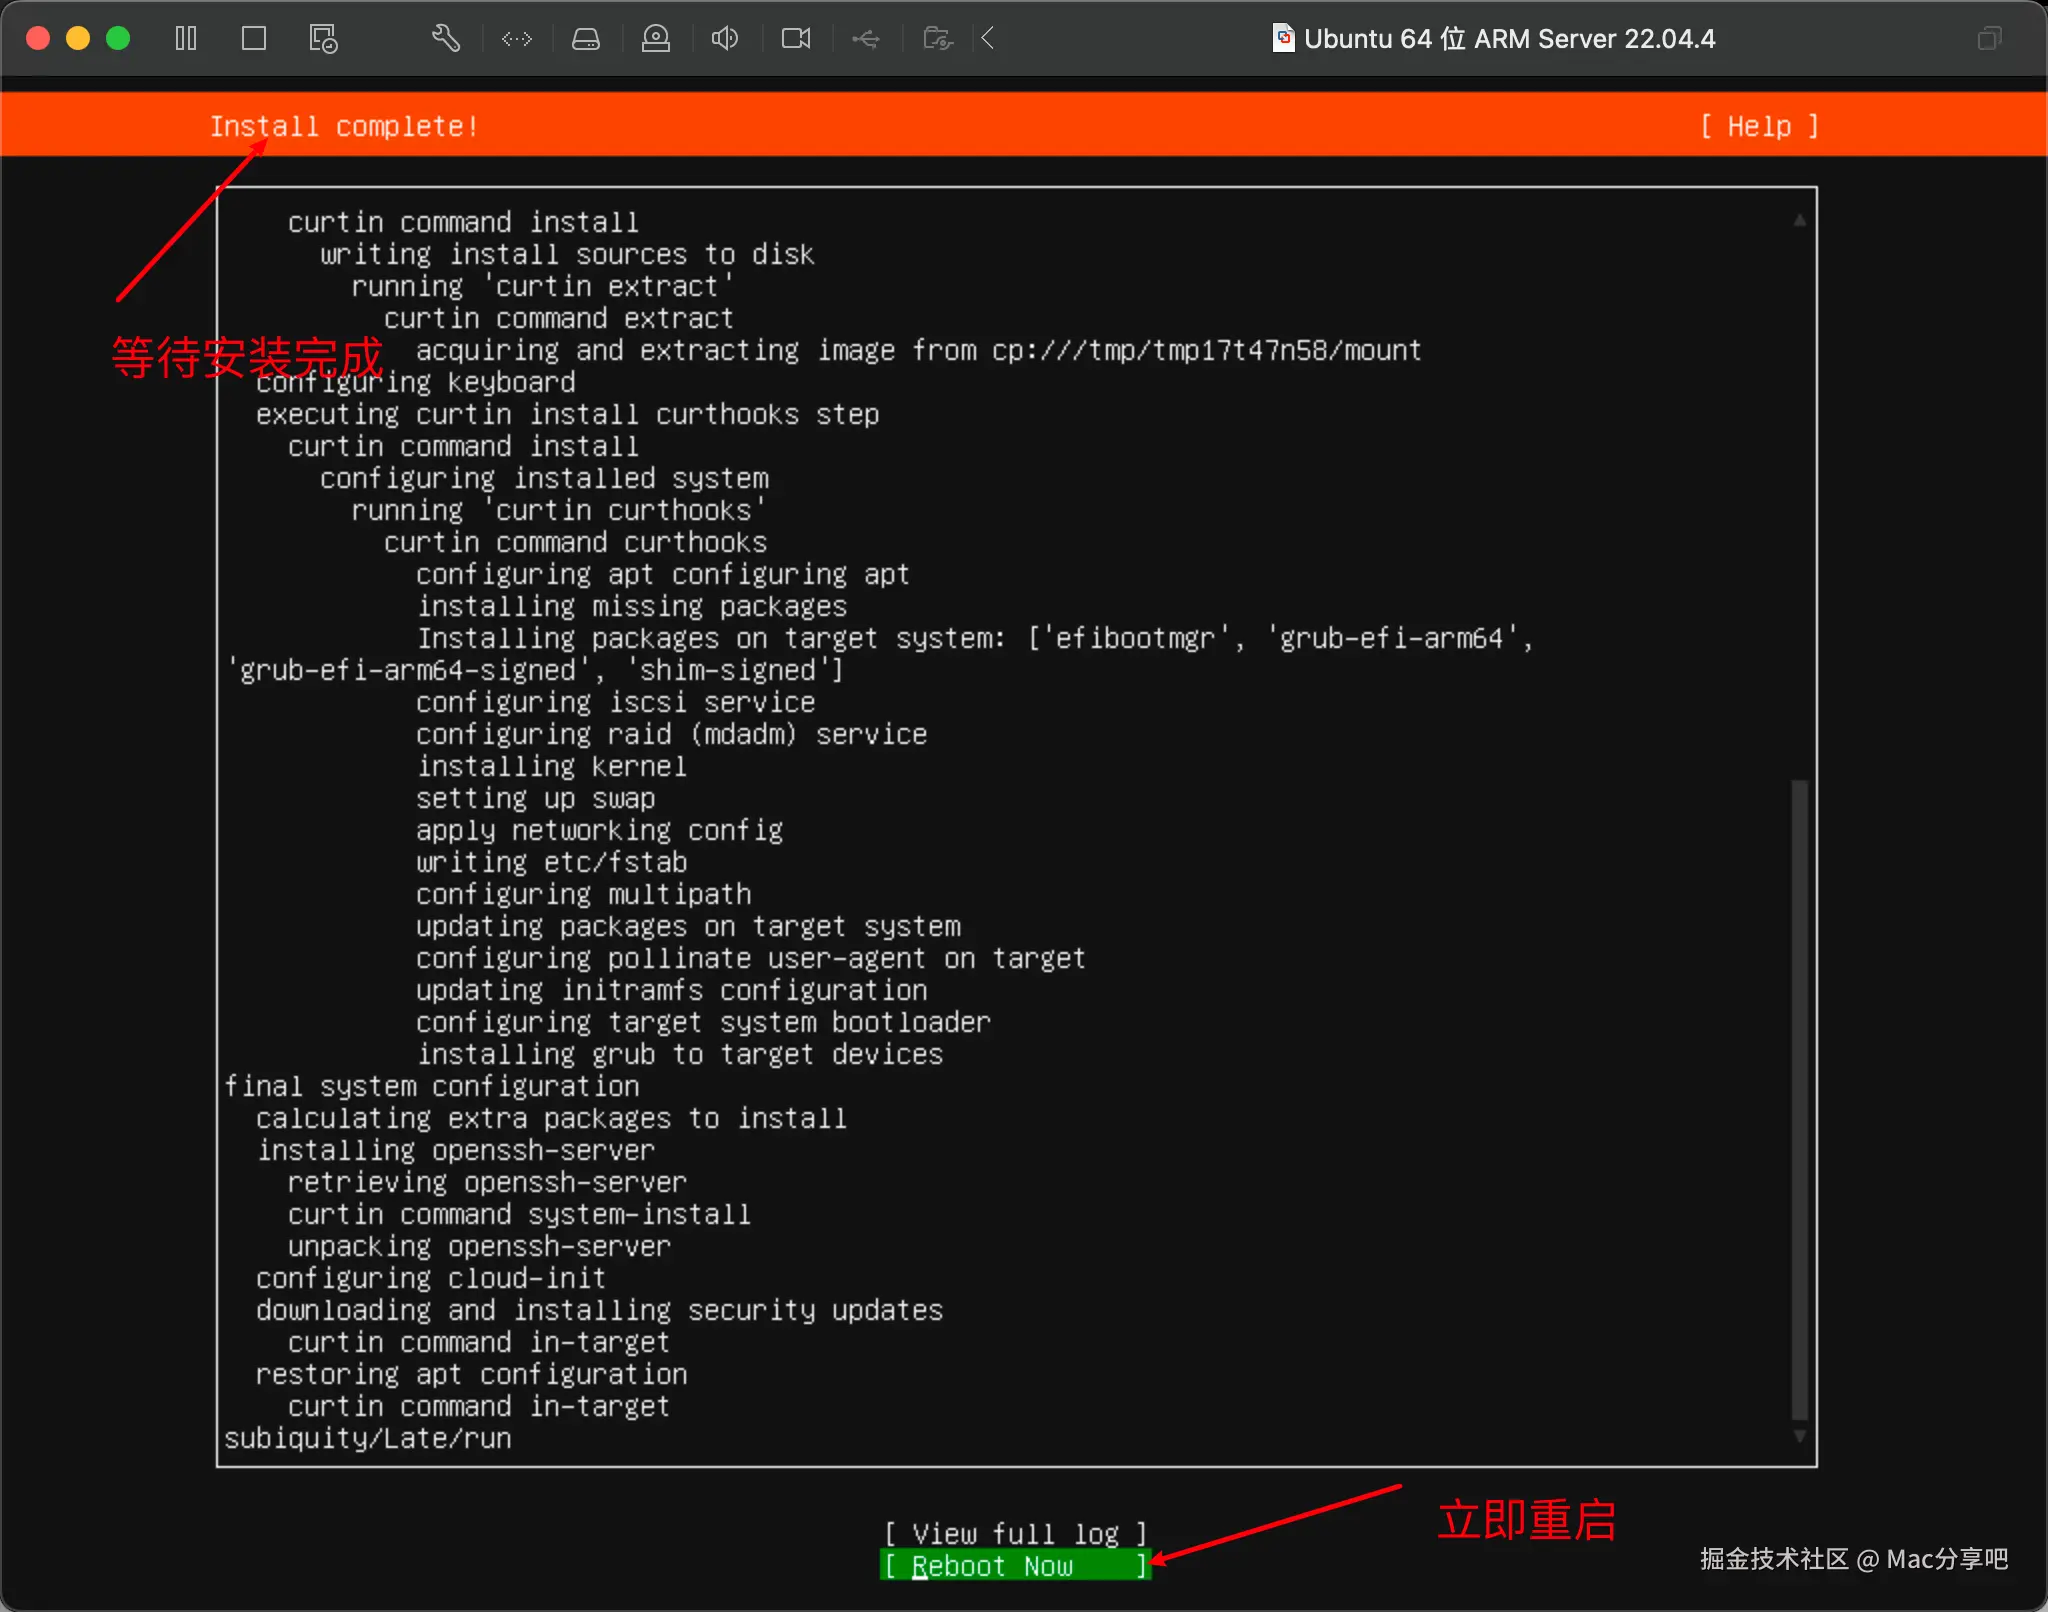Click the window stack icon at top right
2048x1612 pixels.
pyautogui.click(x=1989, y=39)
